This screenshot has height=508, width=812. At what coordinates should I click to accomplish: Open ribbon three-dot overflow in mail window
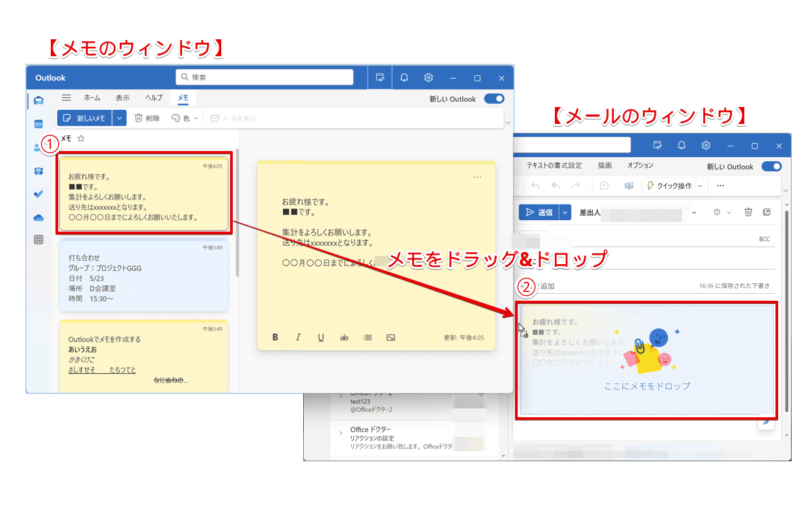(720, 185)
